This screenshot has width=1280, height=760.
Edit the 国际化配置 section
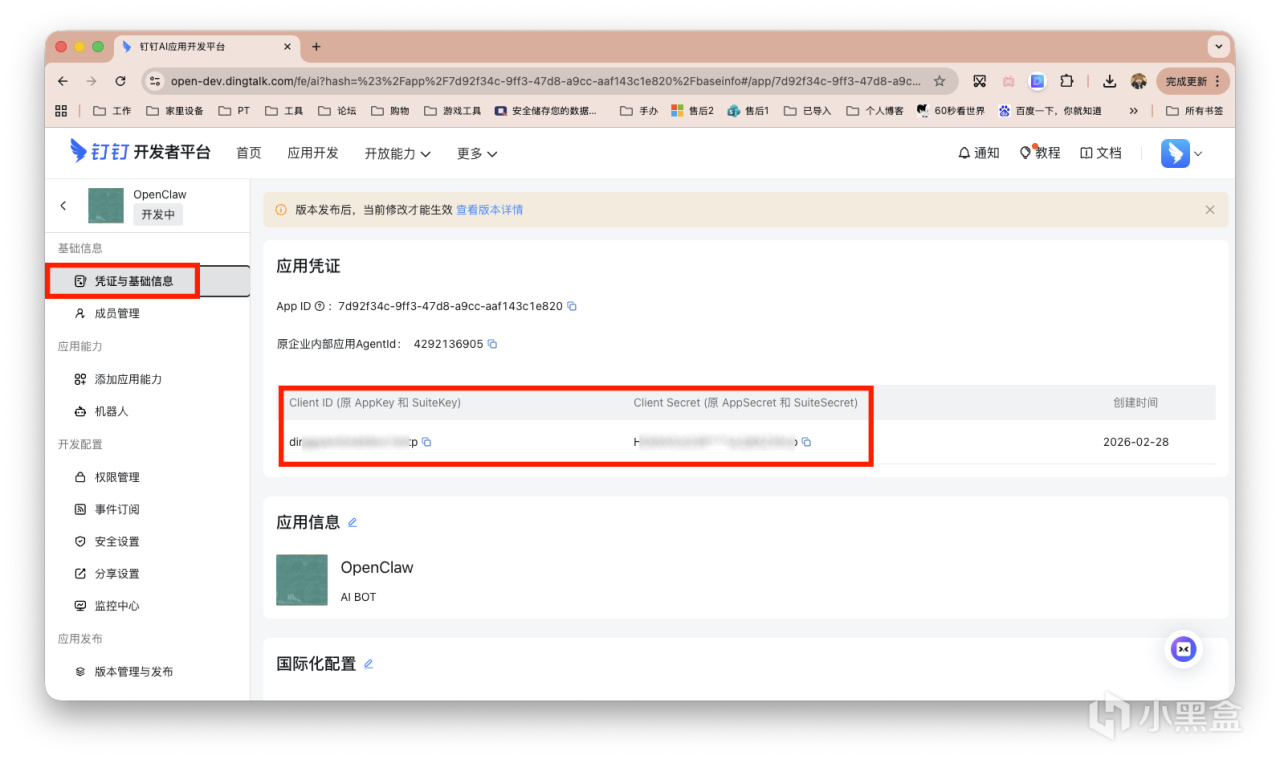tap(368, 664)
